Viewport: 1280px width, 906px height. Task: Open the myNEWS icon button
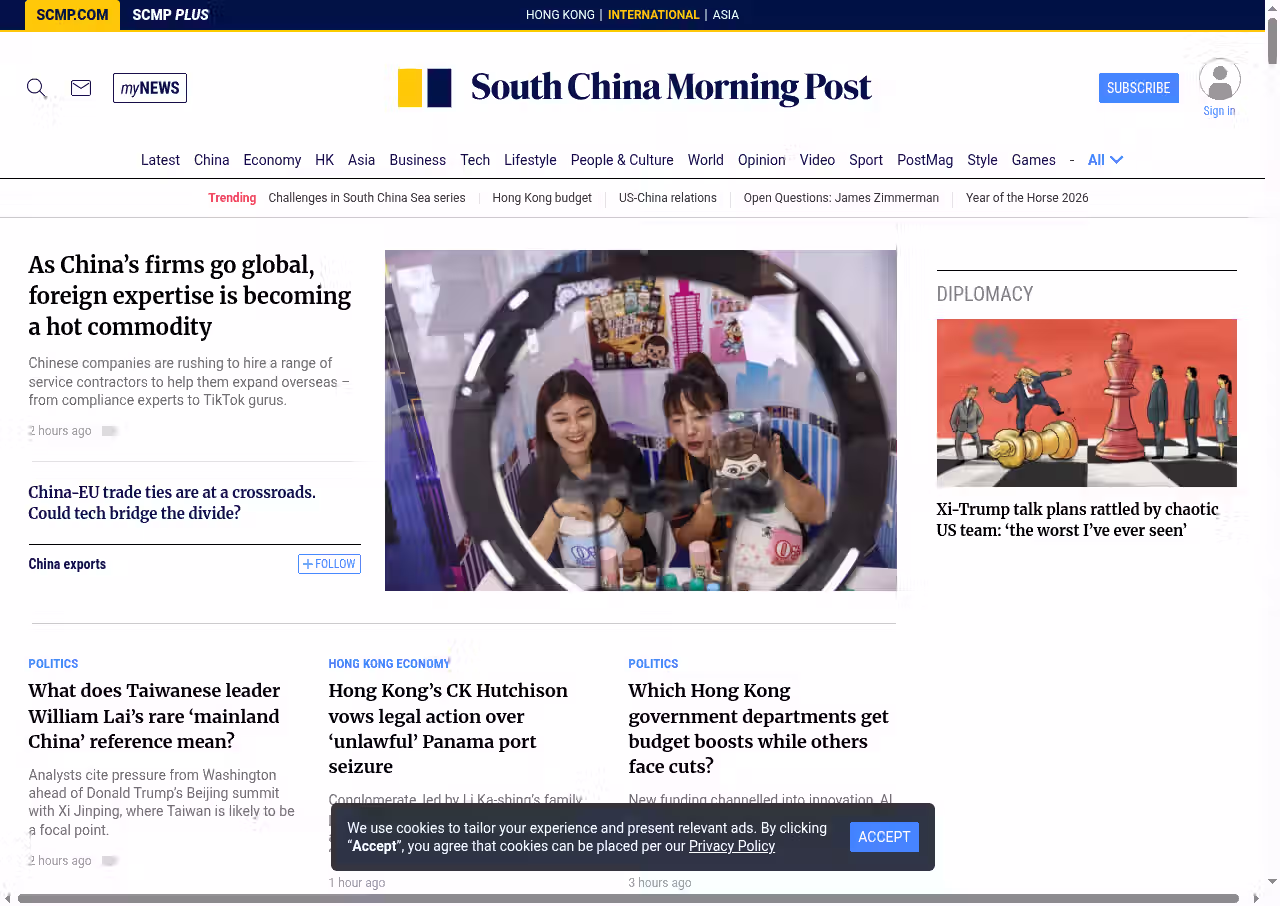pyautogui.click(x=150, y=88)
